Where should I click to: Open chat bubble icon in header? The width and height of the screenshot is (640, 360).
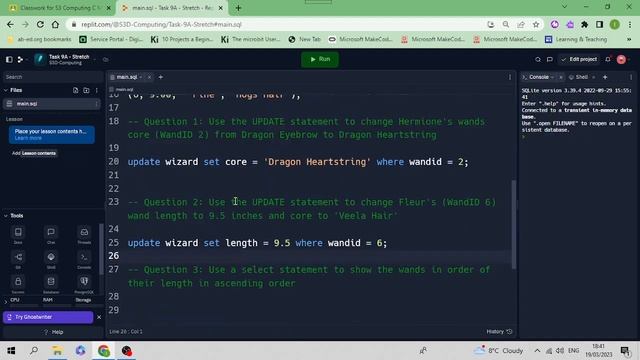coord(550,60)
